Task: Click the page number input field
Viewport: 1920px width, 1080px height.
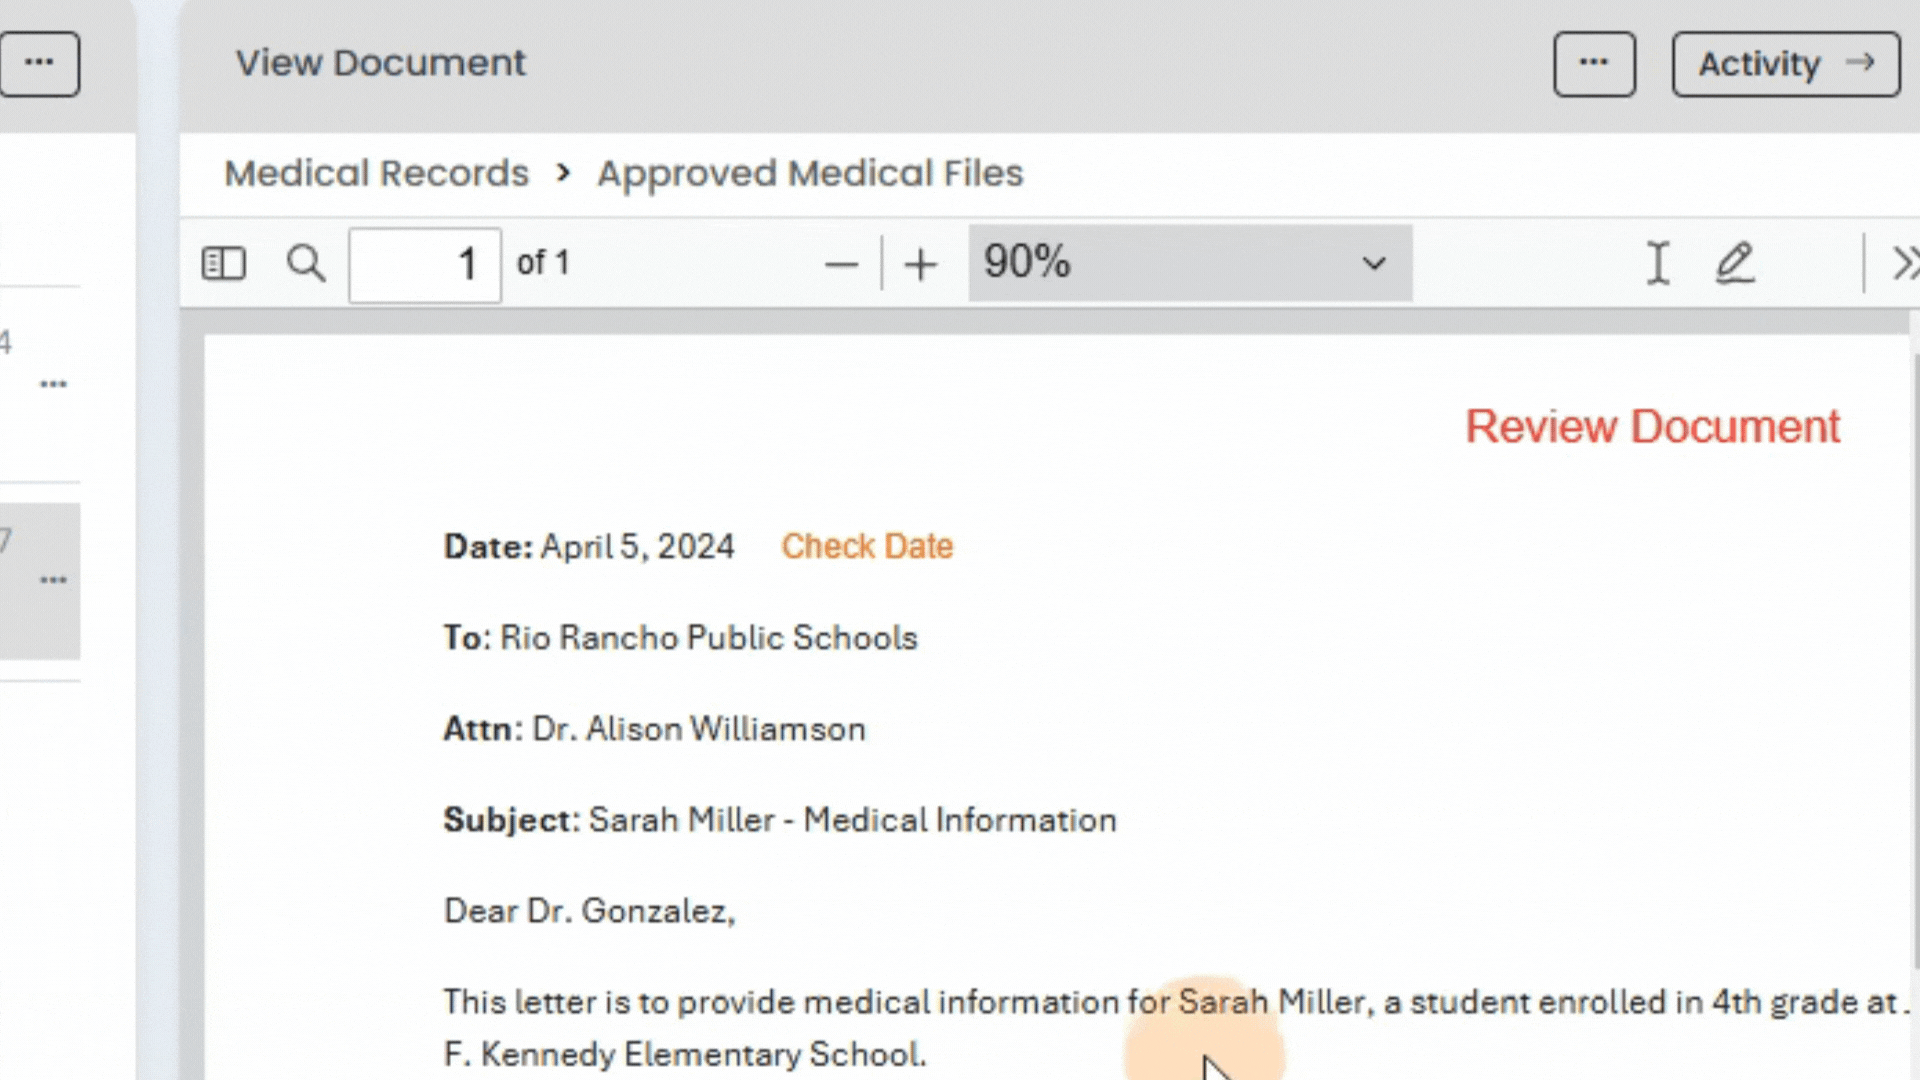Action: (x=425, y=265)
